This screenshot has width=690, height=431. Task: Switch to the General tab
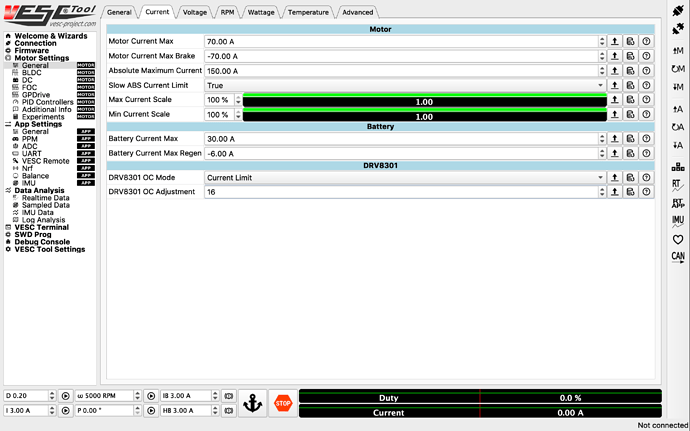pos(119,12)
